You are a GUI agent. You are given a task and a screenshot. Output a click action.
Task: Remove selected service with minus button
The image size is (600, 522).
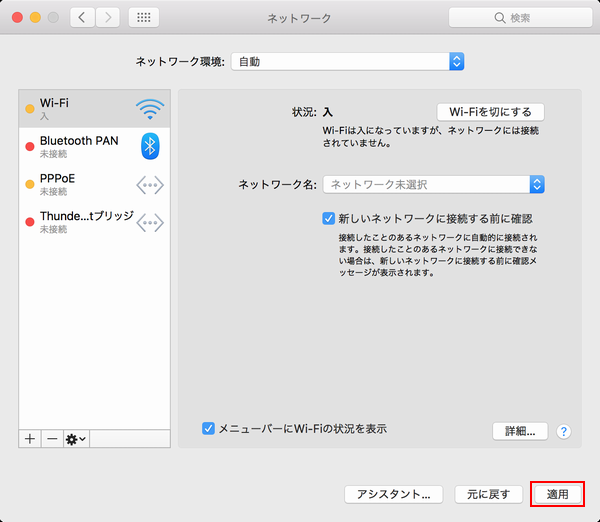tap(51, 439)
